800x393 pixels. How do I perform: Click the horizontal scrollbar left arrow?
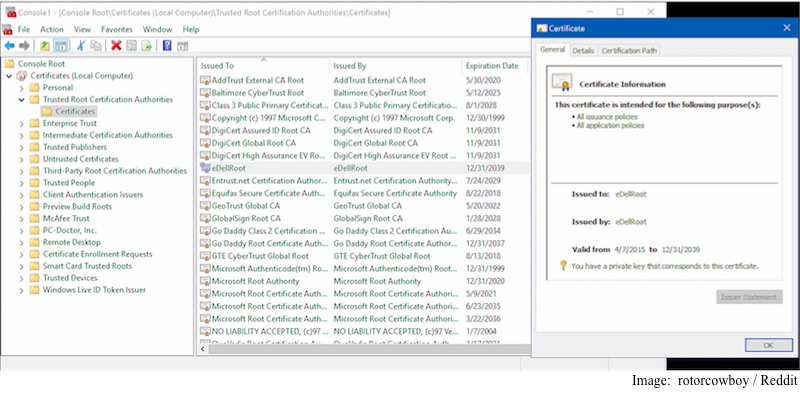coord(203,350)
